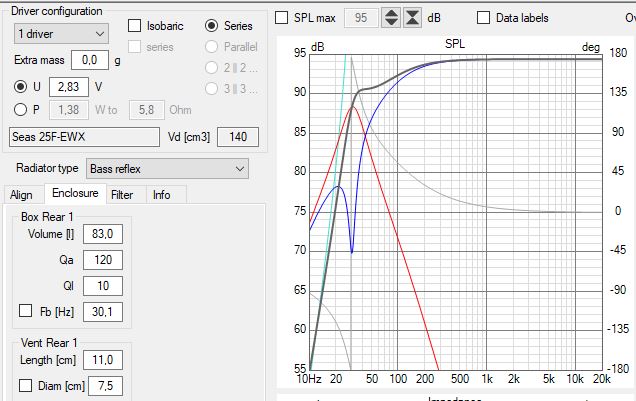Click the box Volume [l] input field

tap(103, 234)
